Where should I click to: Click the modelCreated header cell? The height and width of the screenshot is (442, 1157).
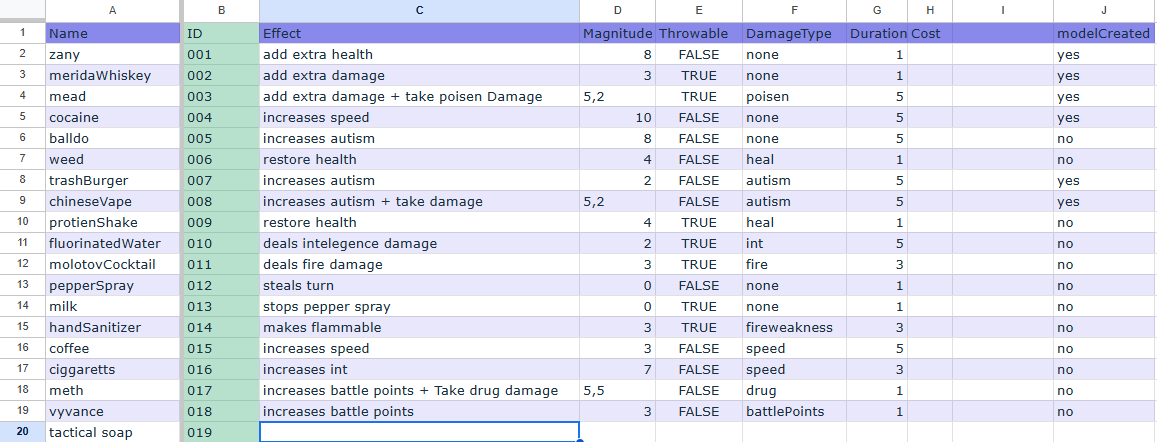(x=1105, y=33)
